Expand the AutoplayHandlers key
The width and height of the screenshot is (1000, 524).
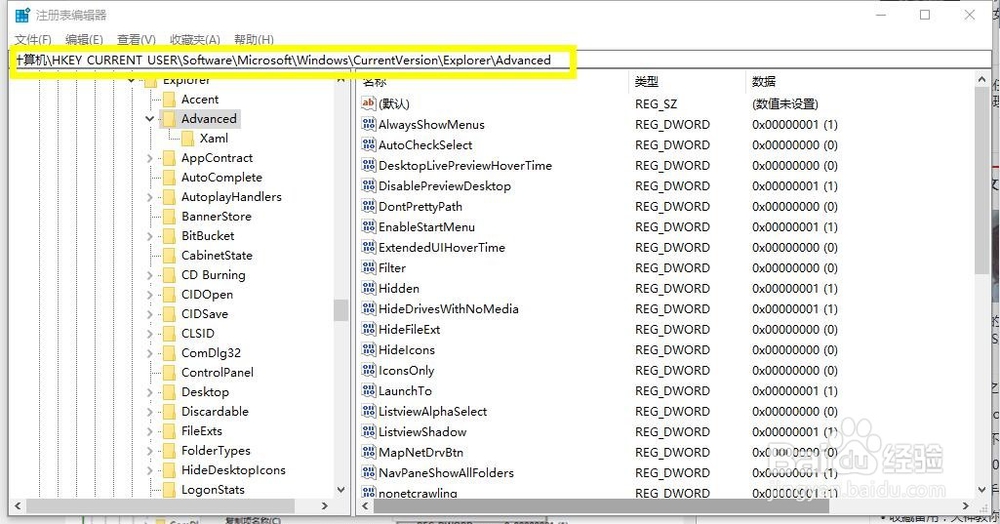(x=150, y=197)
